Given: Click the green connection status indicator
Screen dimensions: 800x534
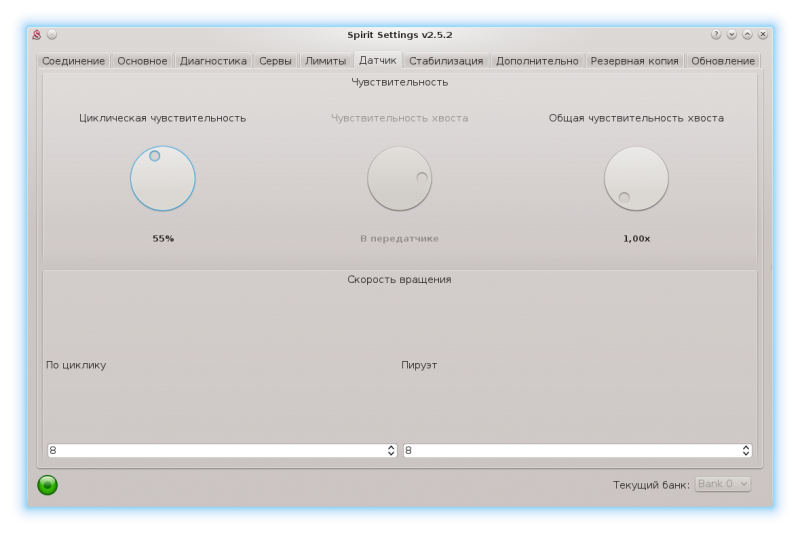Looking at the screenshot, I should 47,485.
